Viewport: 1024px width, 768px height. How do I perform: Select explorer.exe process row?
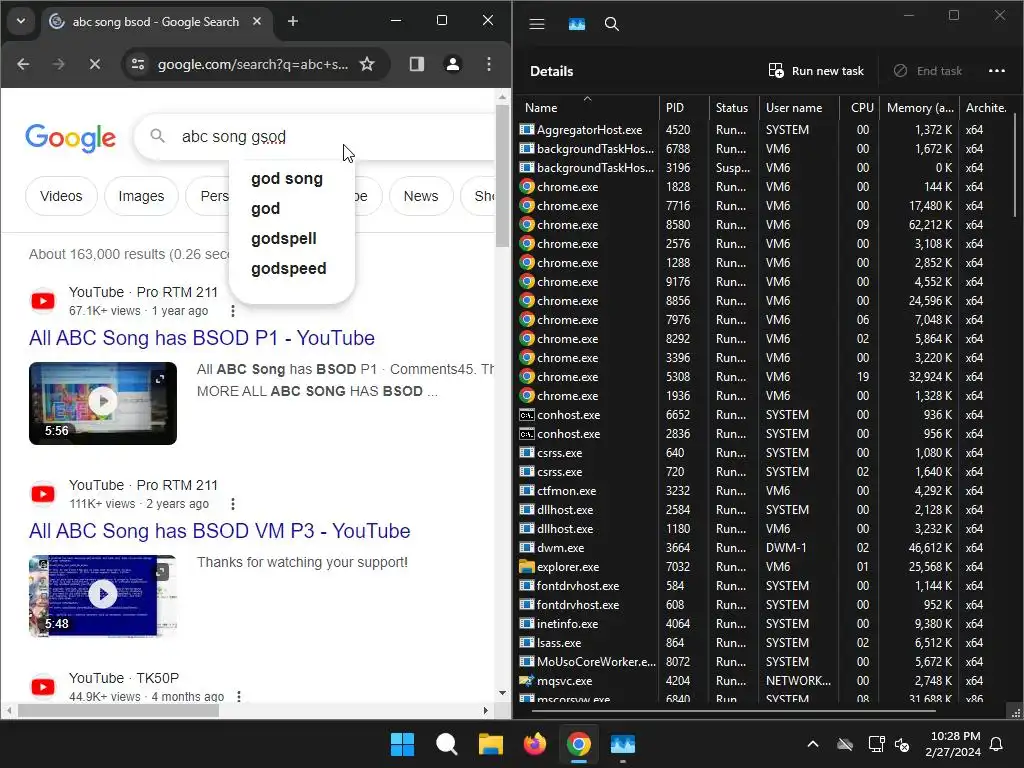point(764,567)
